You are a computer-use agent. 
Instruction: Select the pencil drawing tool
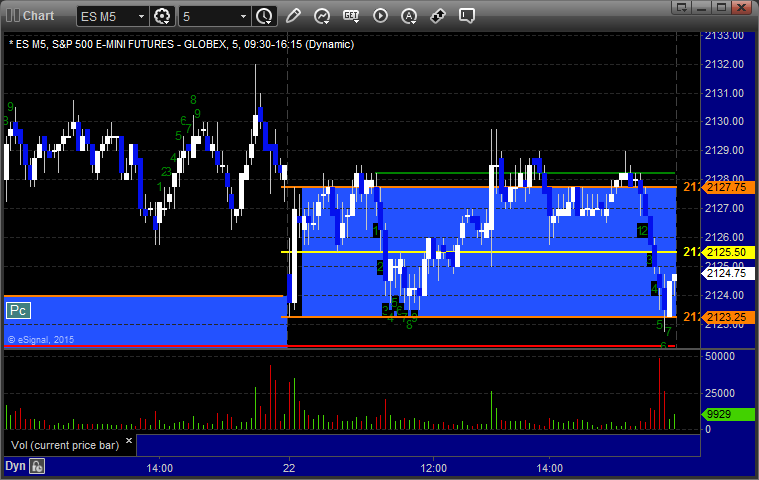pyautogui.click(x=293, y=16)
